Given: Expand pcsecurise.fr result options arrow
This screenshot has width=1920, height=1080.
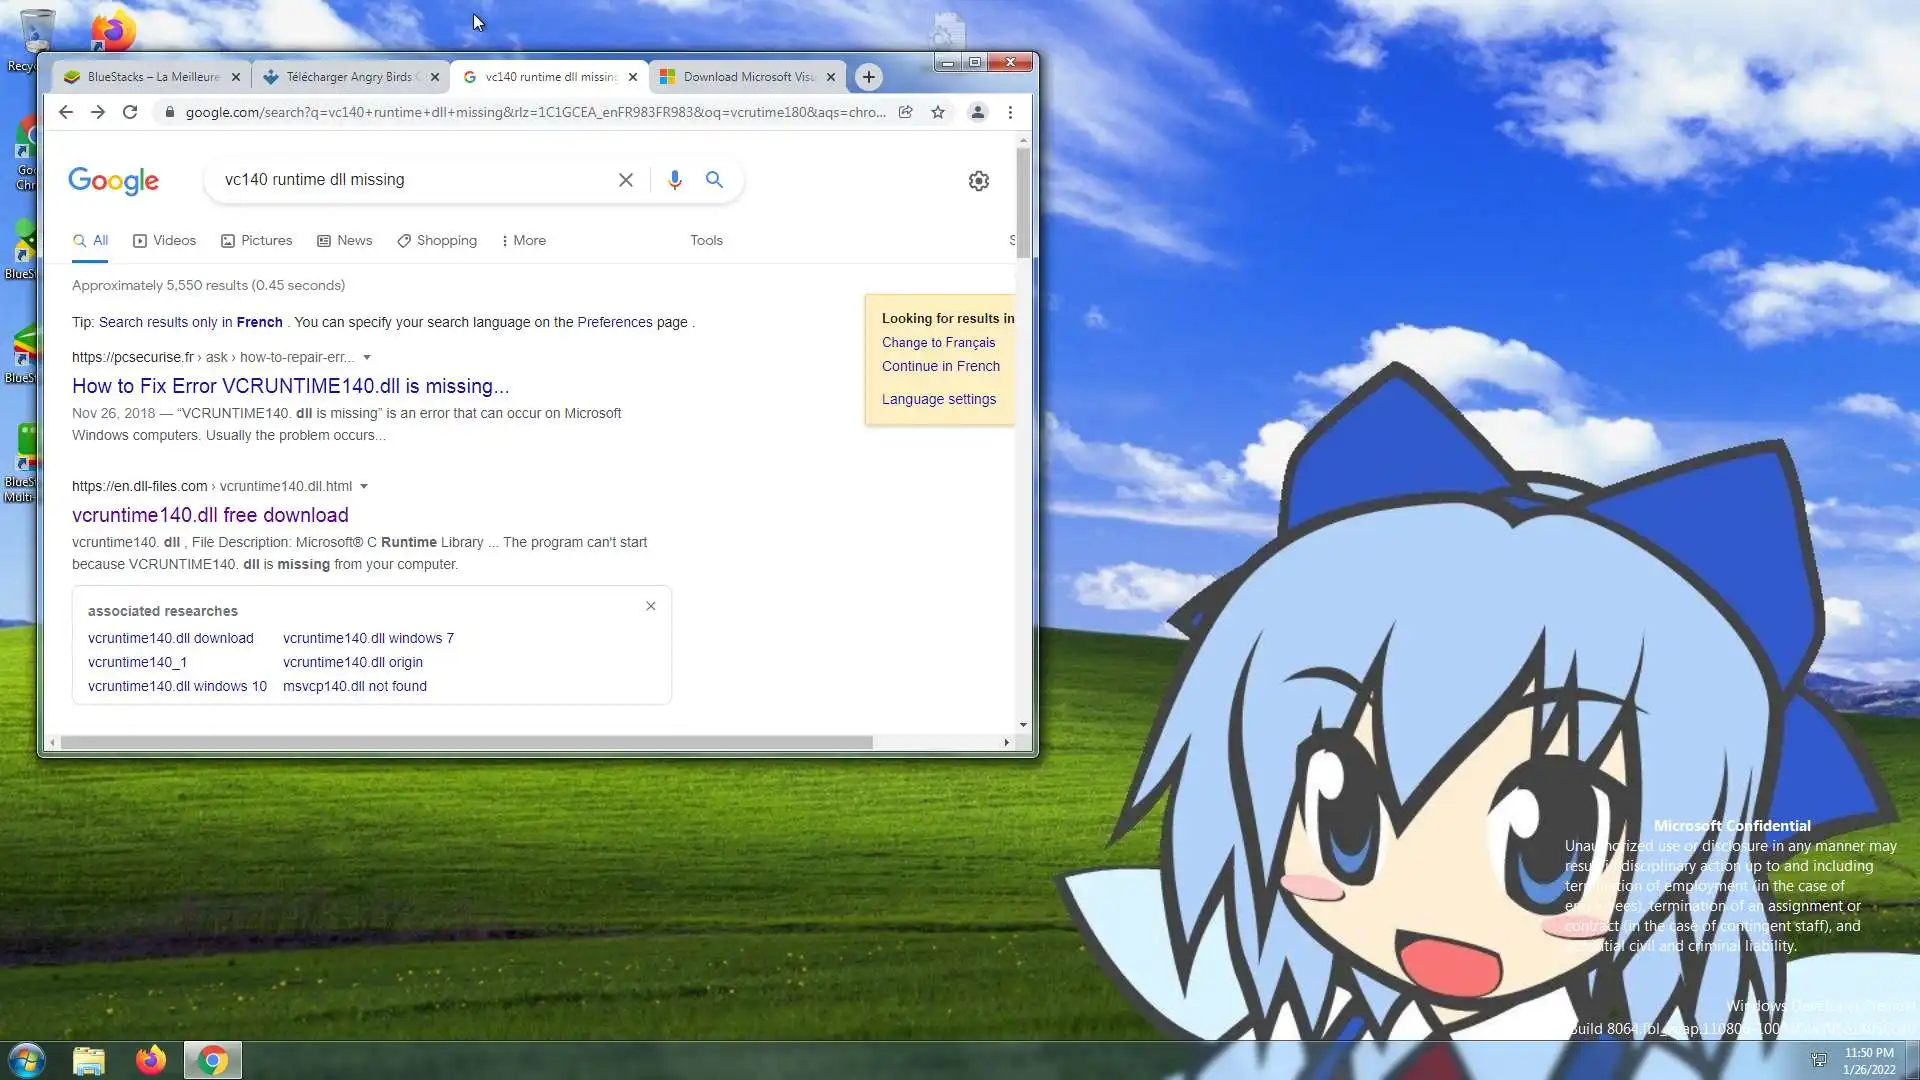Looking at the screenshot, I should click(x=367, y=358).
